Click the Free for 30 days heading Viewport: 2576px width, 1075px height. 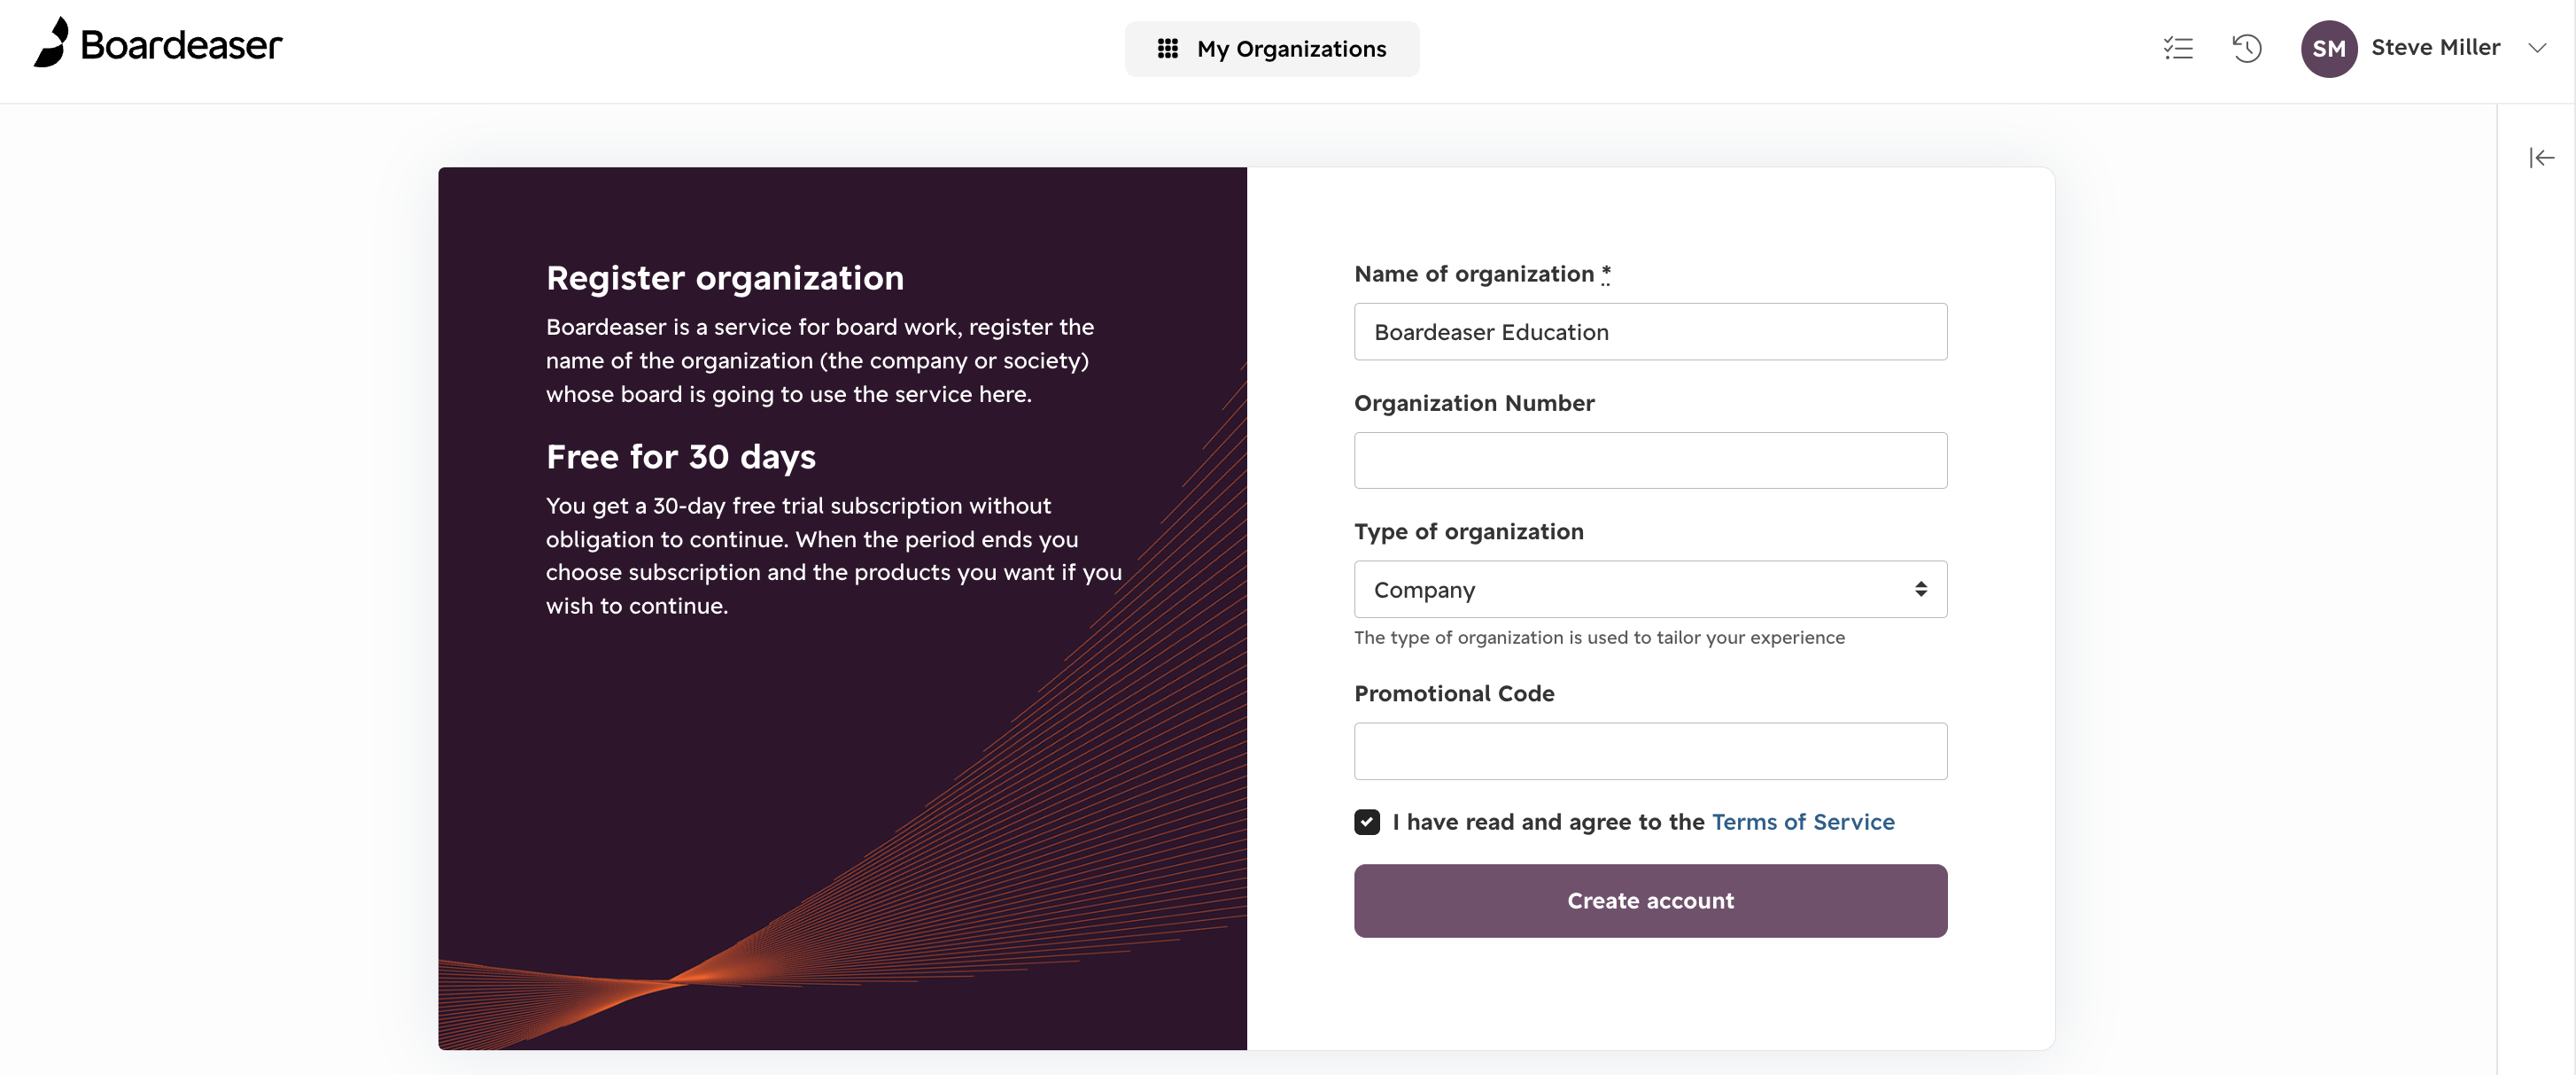click(681, 457)
